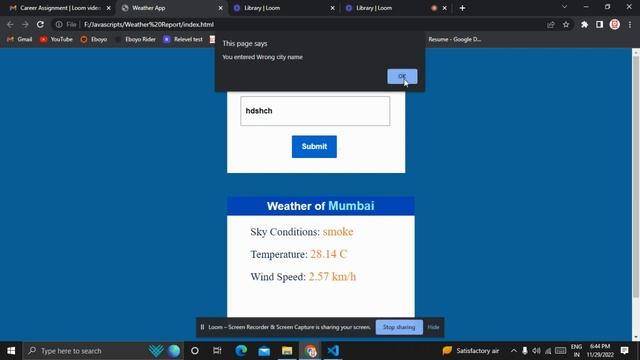
Task: Open a new browser tab
Action: [462, 8]
